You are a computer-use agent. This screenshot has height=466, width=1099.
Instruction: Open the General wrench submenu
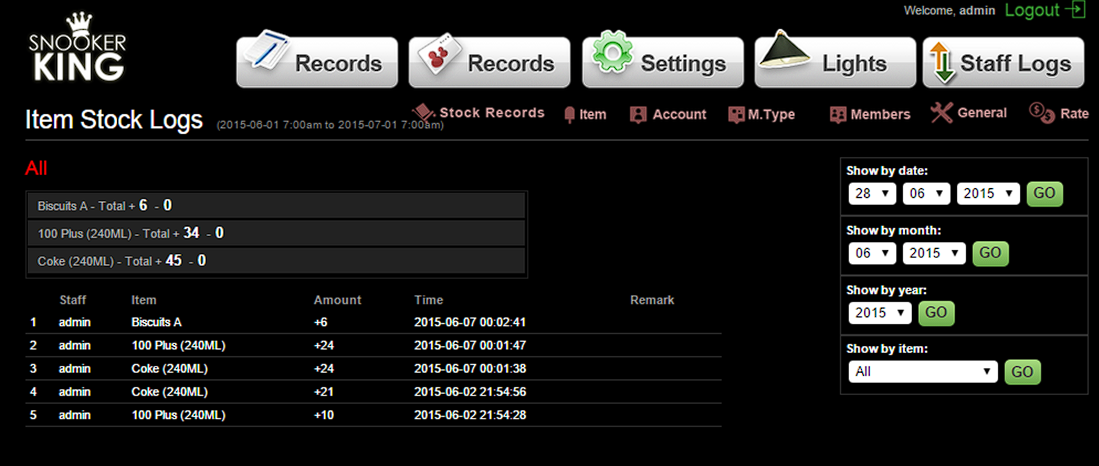[x=968, y=113]
